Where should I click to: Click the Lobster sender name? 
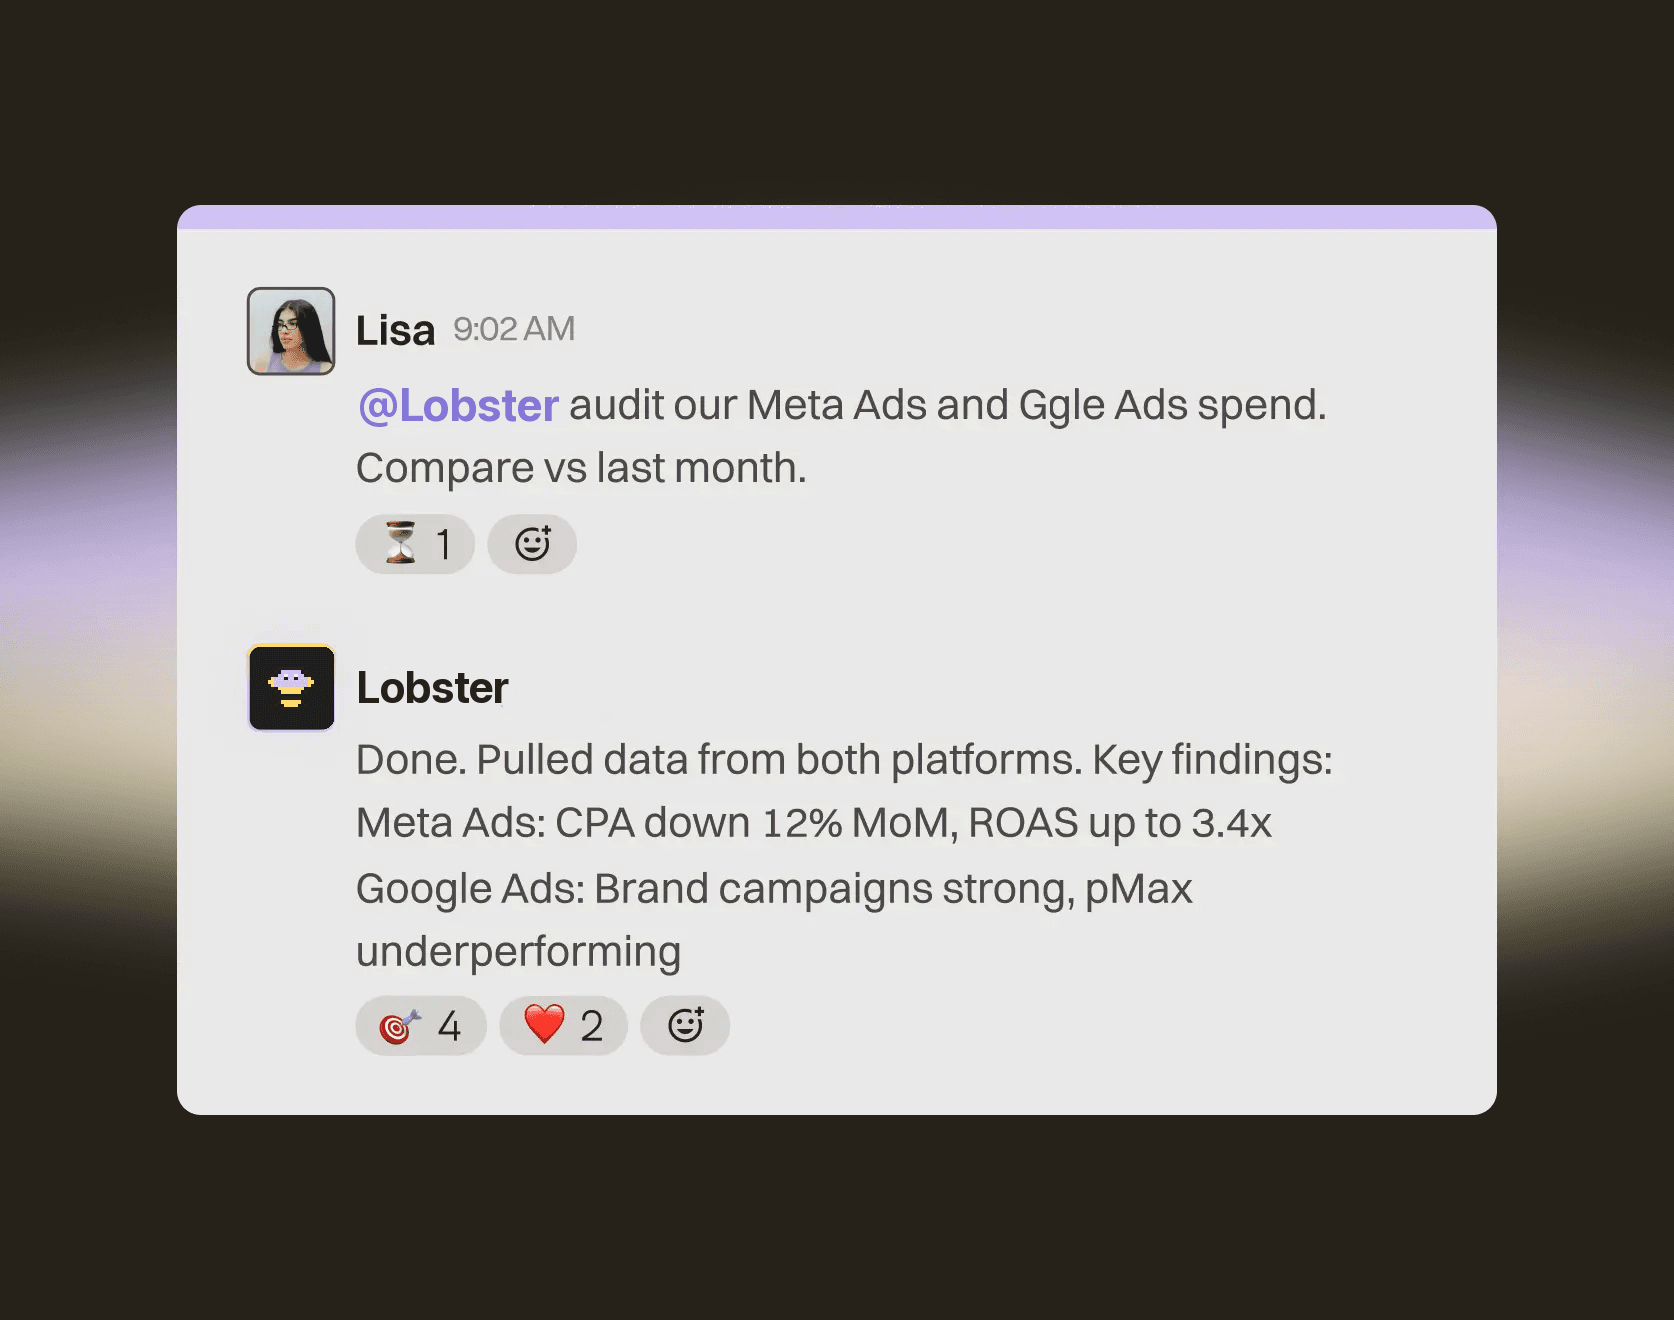point(432,688)
